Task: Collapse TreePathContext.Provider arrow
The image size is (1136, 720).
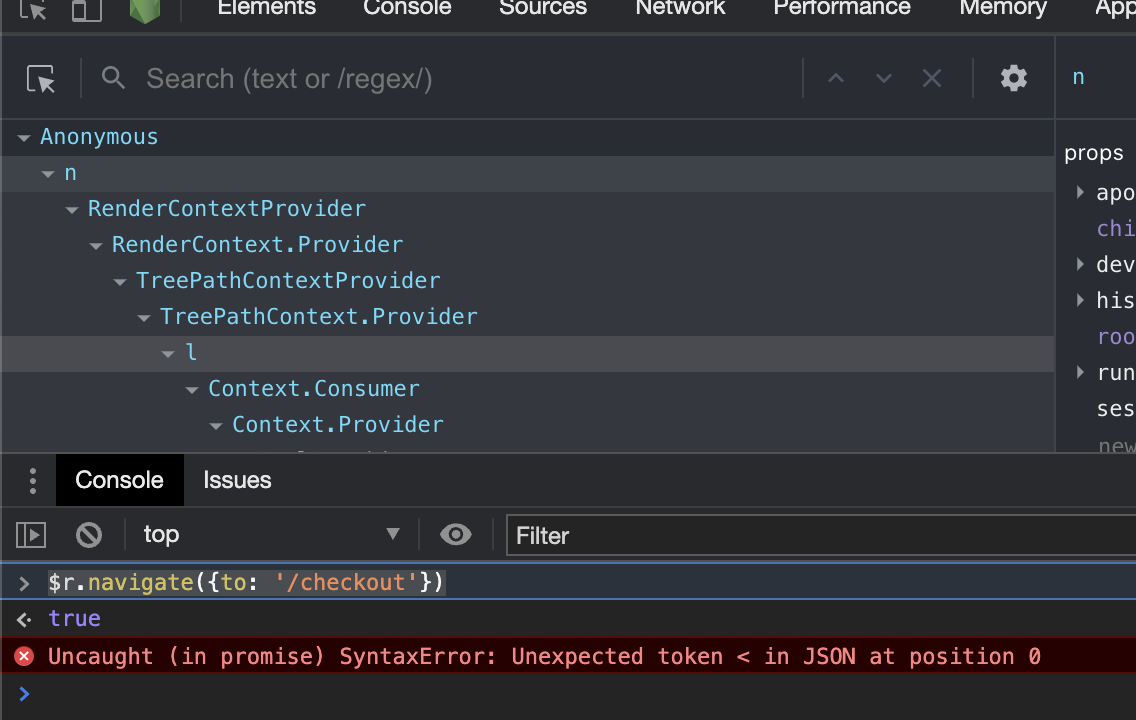Action: [x=144, y=318]
